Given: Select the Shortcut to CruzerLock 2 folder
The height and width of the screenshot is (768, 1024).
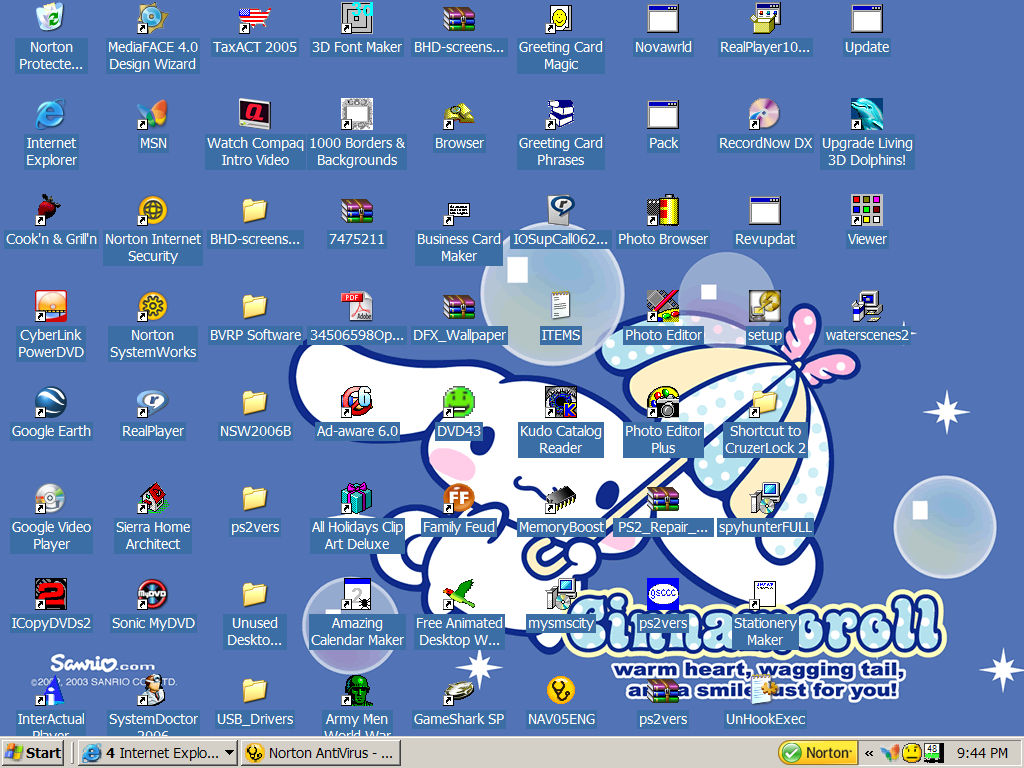Looking at the screenshot, I should [764, 402].
